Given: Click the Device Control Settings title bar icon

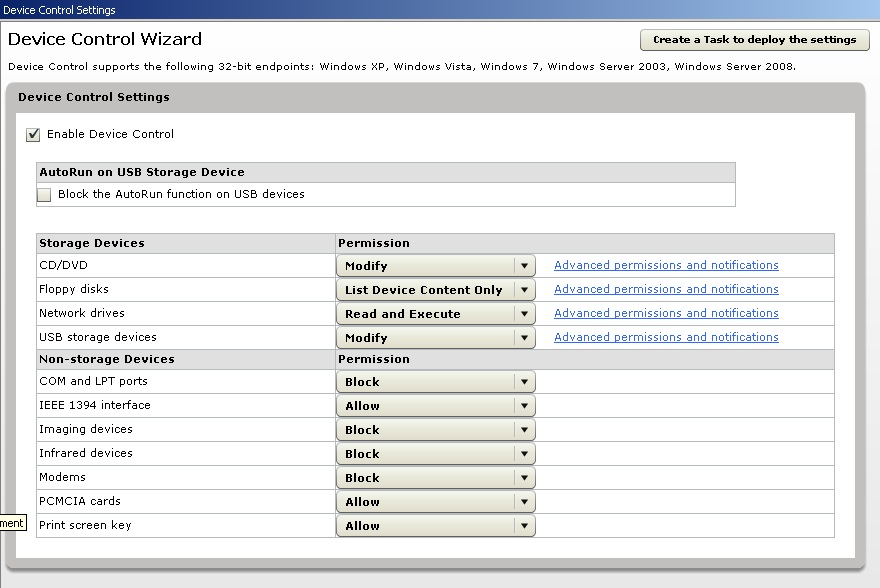Looking at the screenshot, I should (x=8, y=8).
